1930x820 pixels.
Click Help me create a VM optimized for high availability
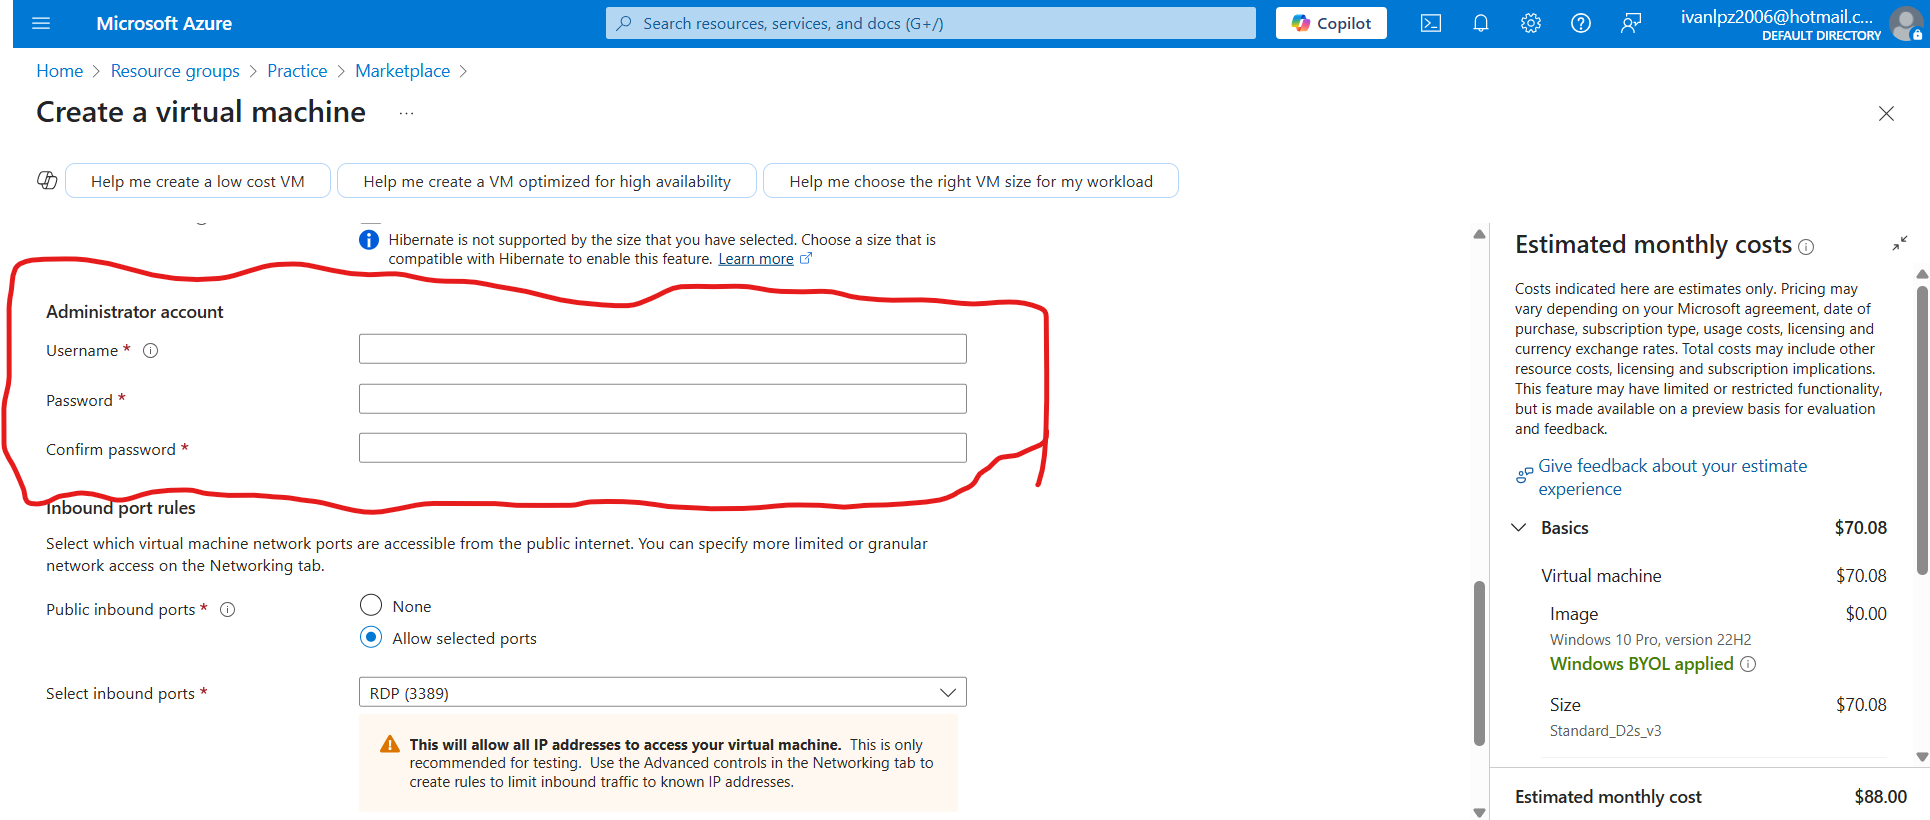click(x=547, y=181)
